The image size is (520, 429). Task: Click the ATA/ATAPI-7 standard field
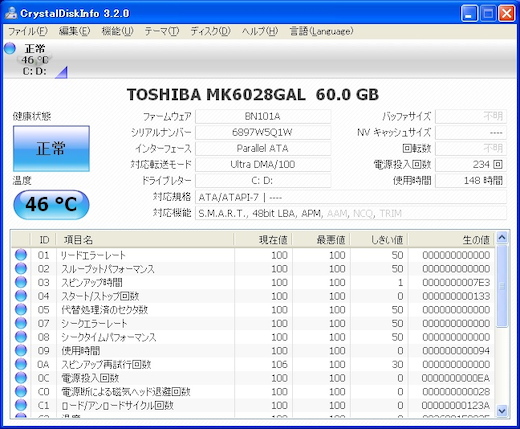(x=351, y=197)
